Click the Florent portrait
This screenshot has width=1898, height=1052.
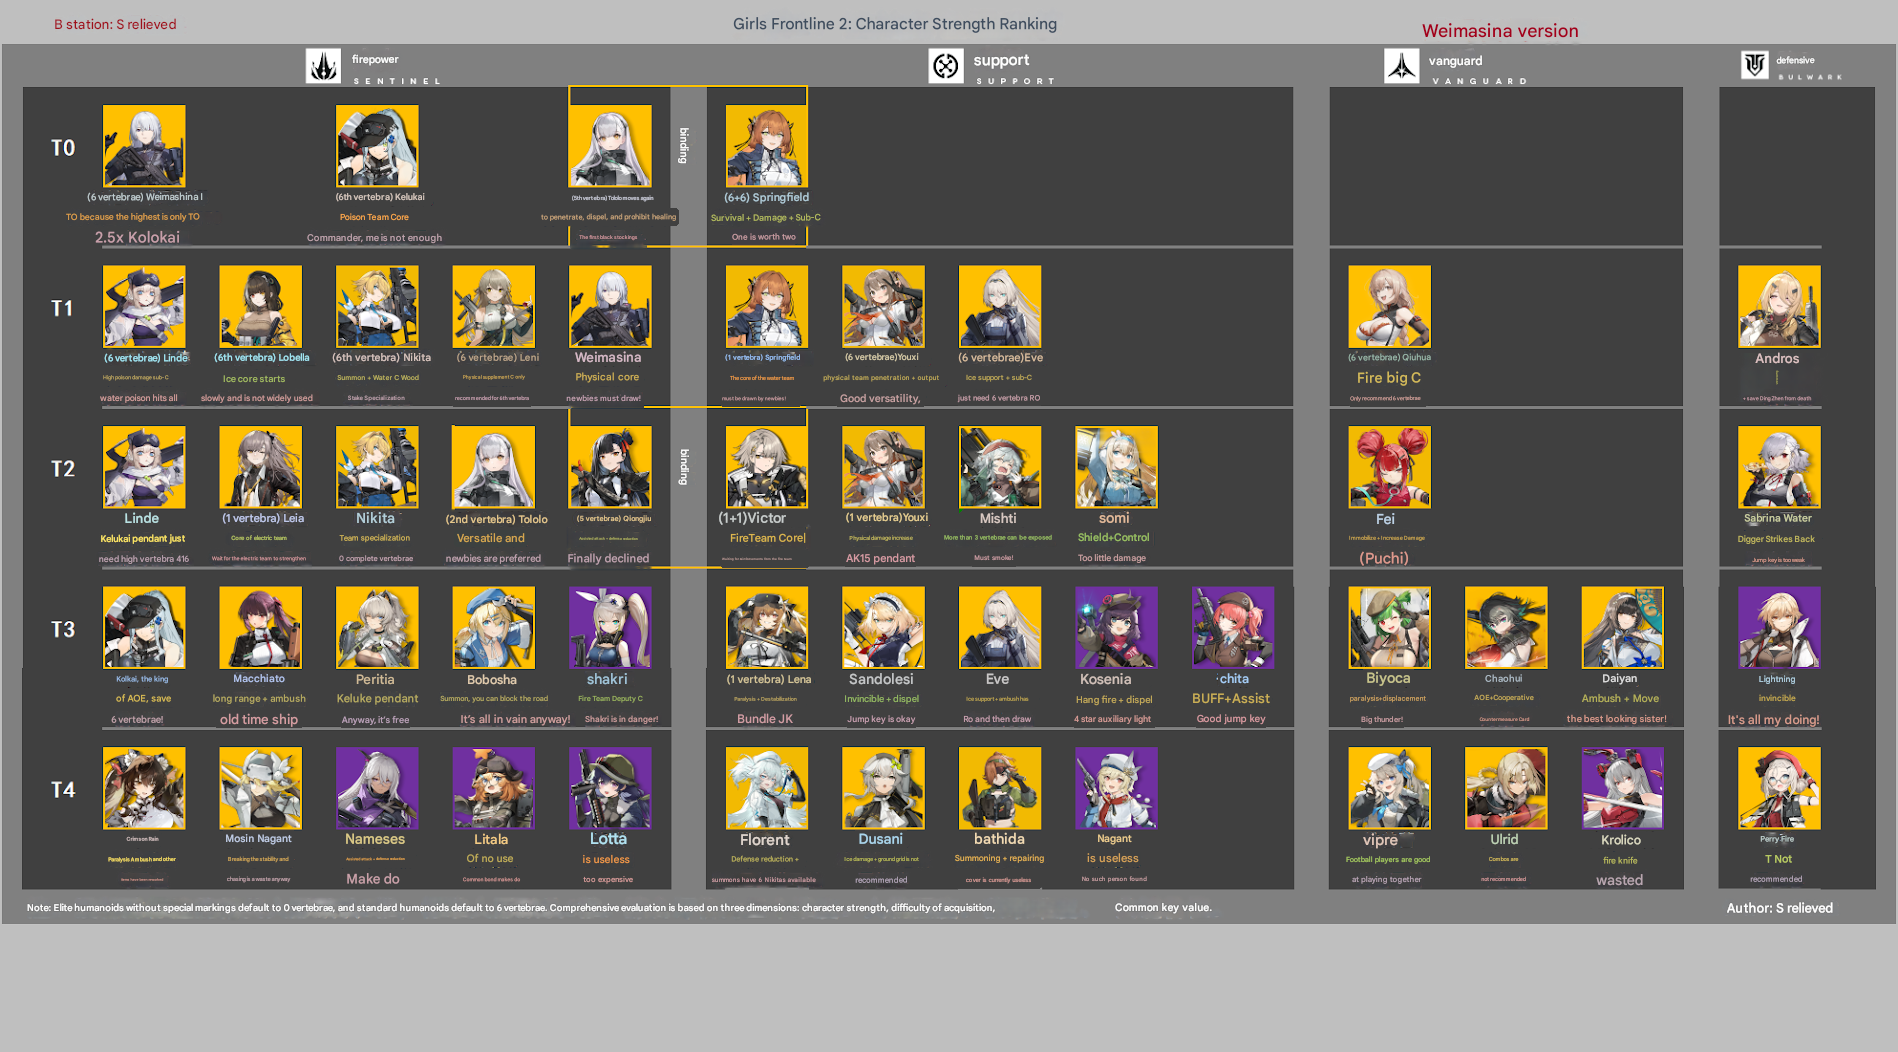[767, 788]
